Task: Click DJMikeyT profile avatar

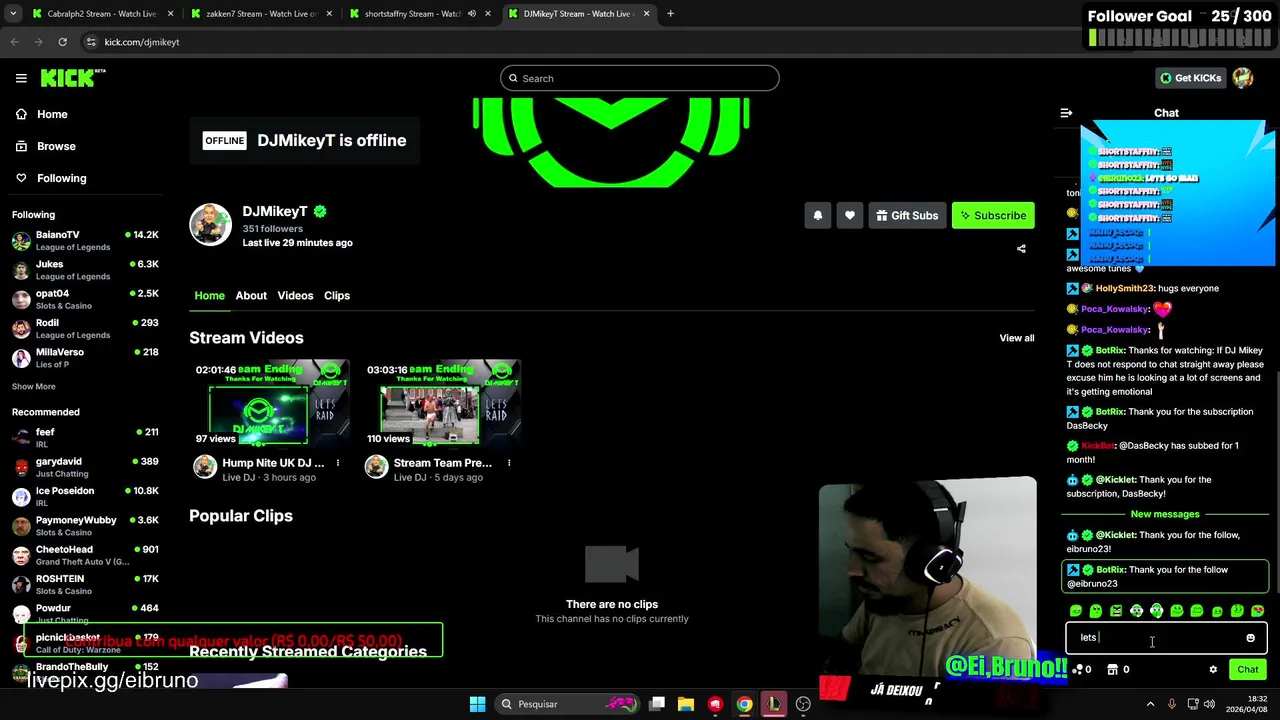Action: (210, 225)
